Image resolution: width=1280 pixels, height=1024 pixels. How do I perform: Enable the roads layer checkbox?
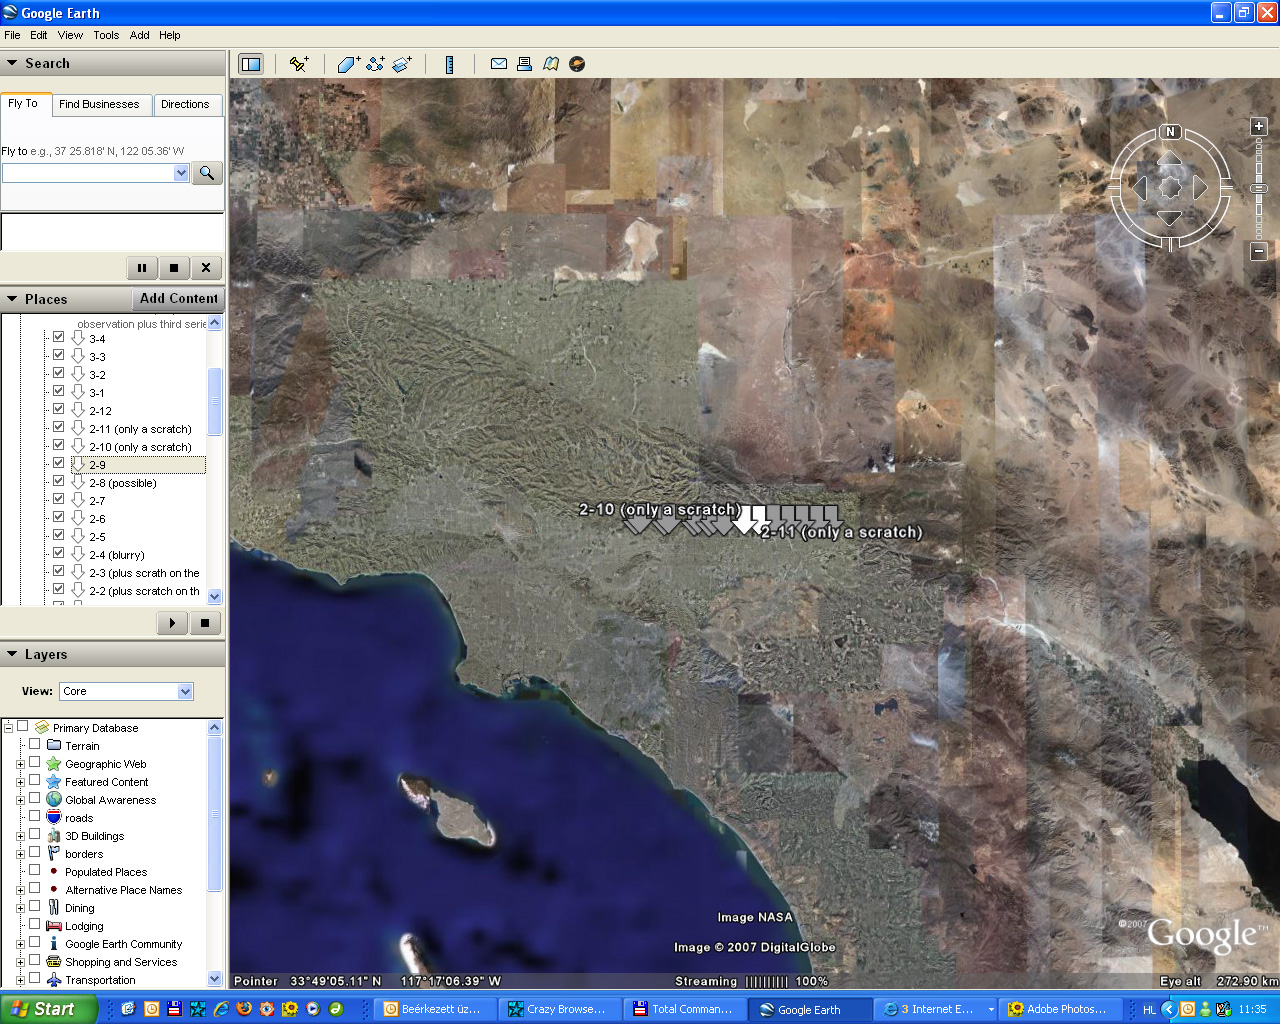pyautogui.click(x=34, y=816)
